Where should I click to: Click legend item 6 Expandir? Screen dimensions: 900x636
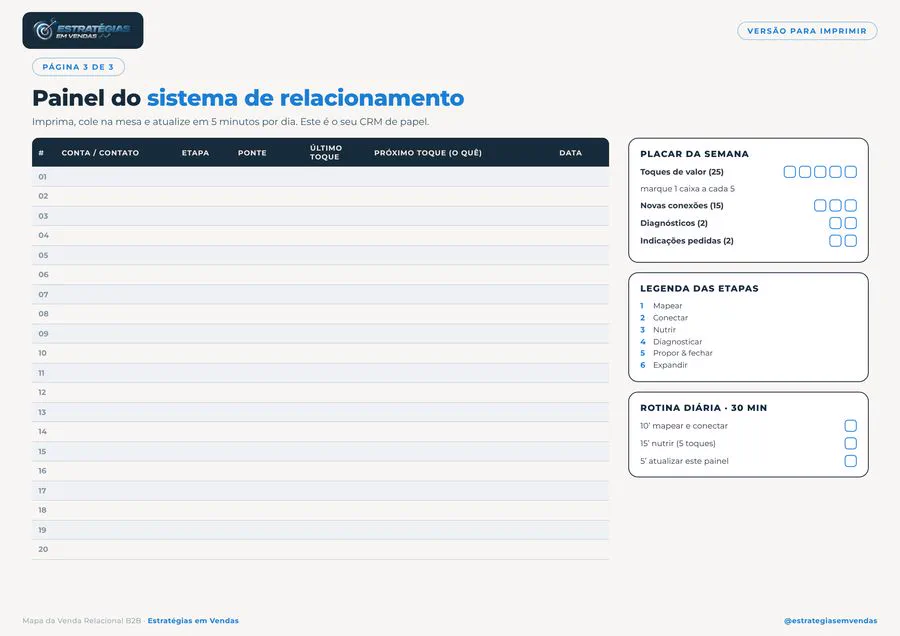[x=664, y=365]
